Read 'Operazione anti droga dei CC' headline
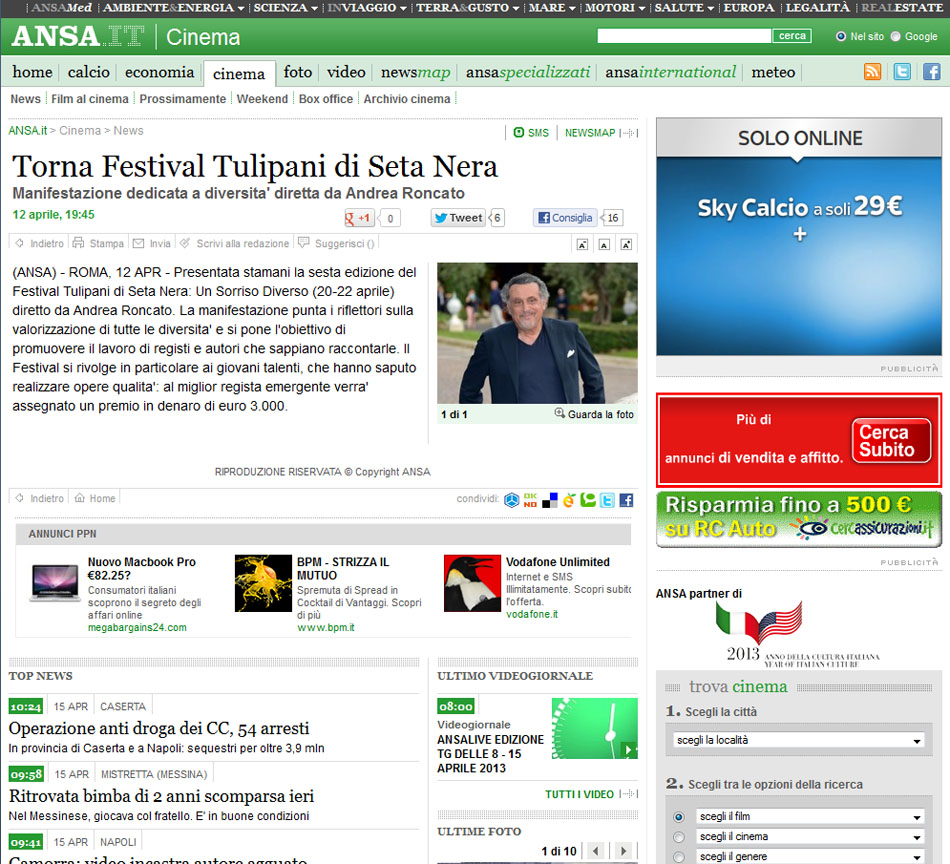This screenshot has height=864, width=950. pyautogui.click(x=159, y=728)
